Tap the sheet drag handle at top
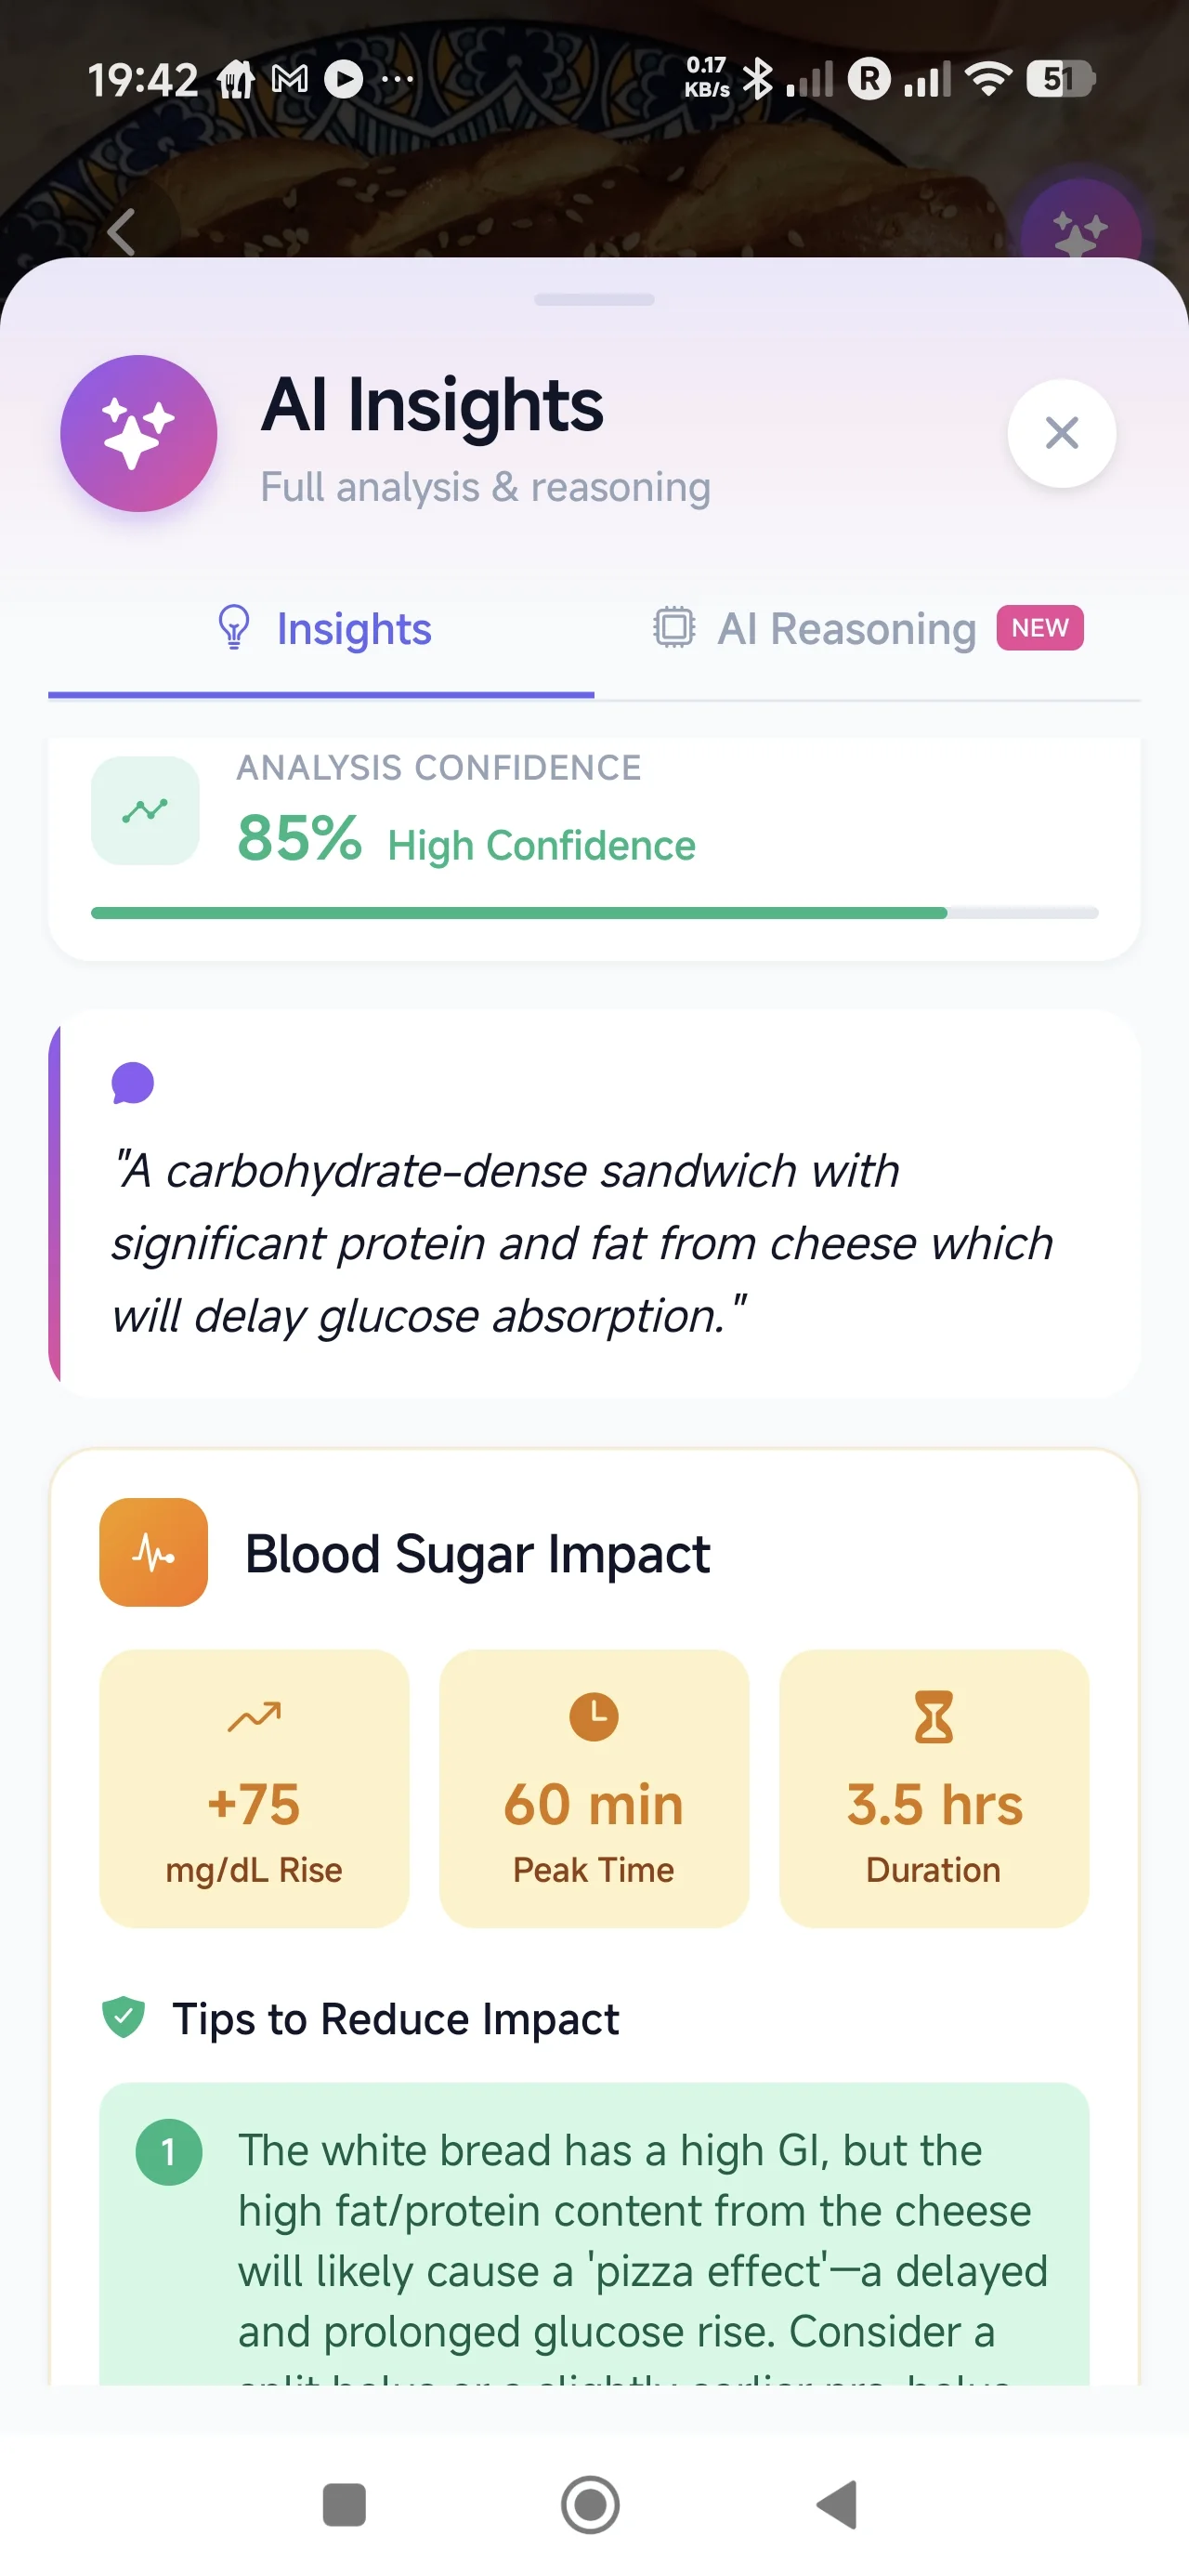This screenshot has width=1189, height=2576. point(594,299)
